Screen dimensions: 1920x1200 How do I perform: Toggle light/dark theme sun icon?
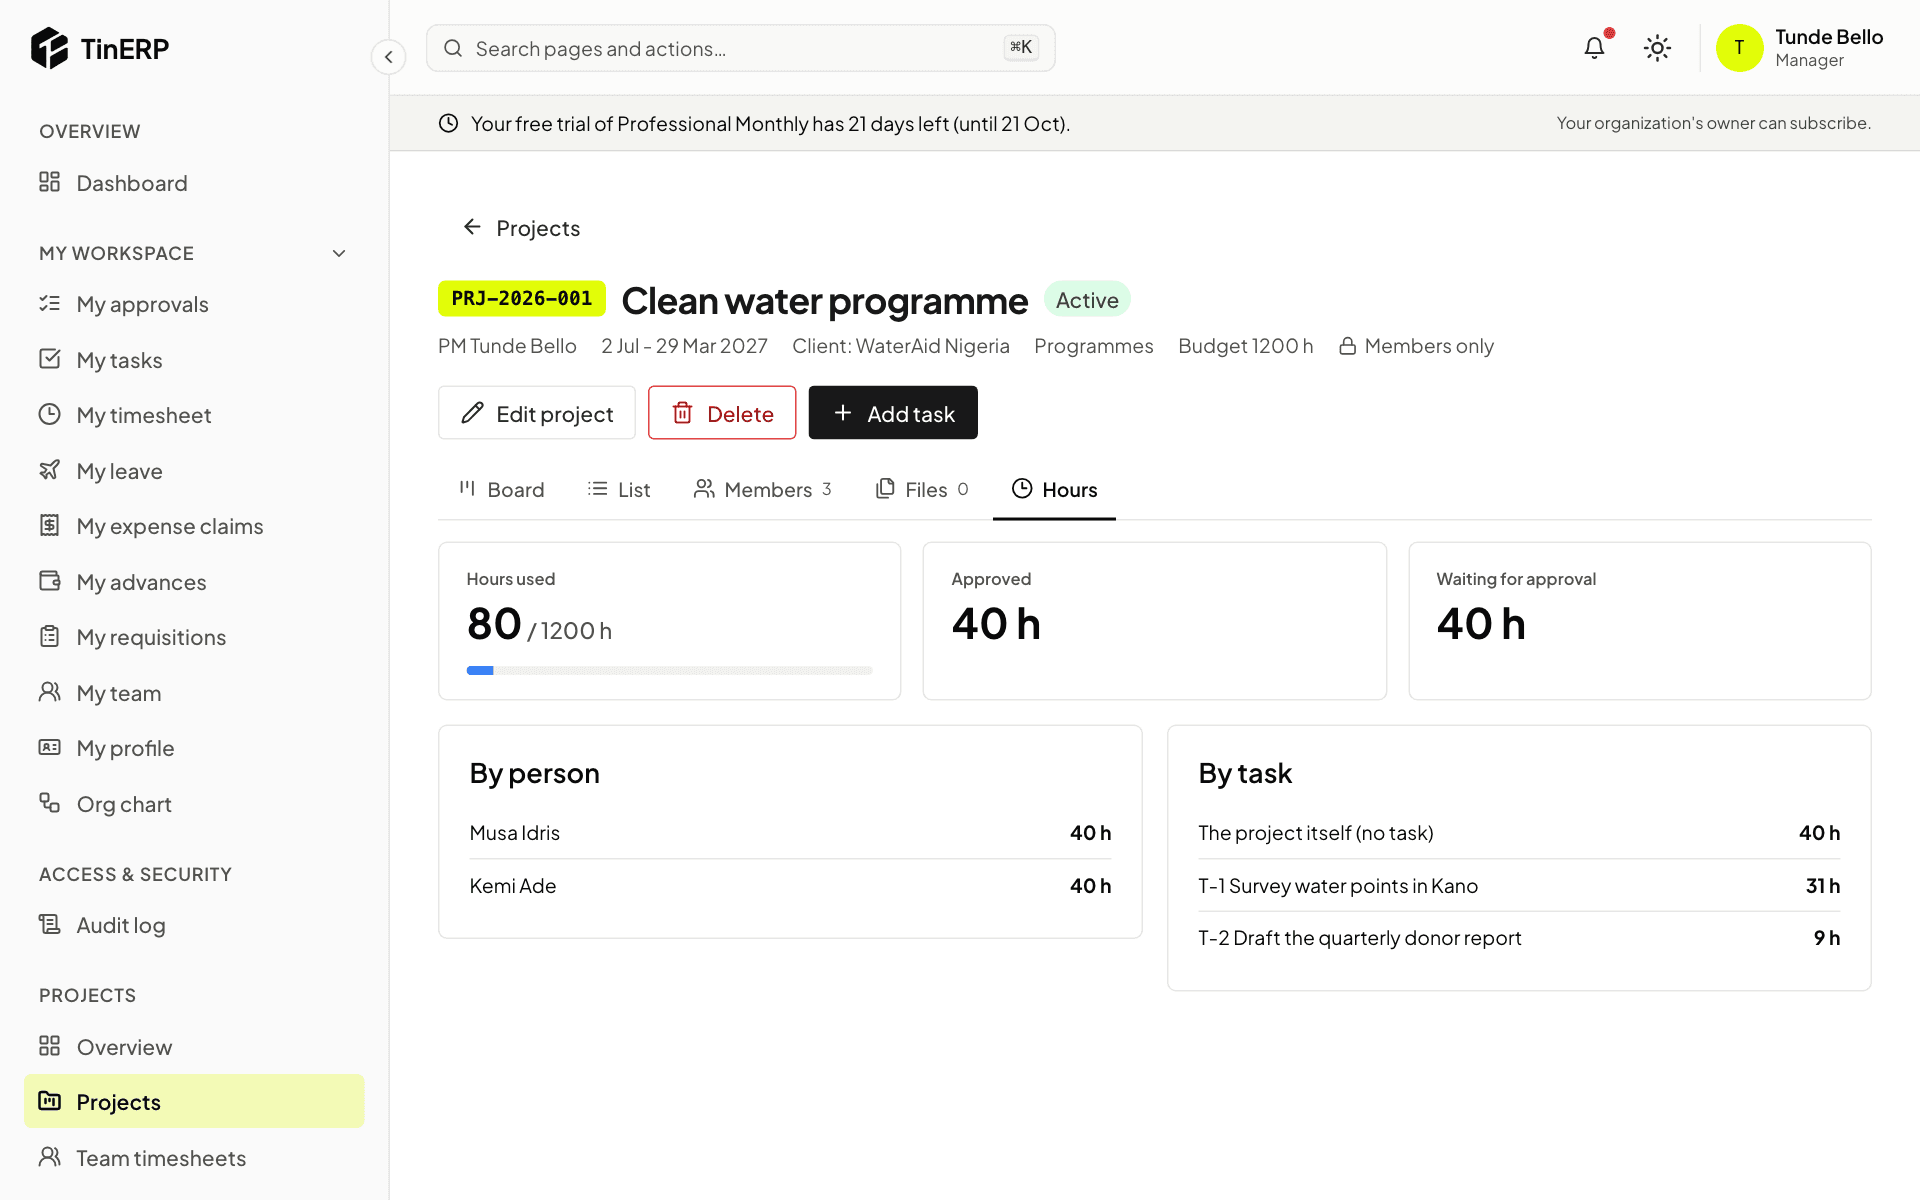[1657, 48]
